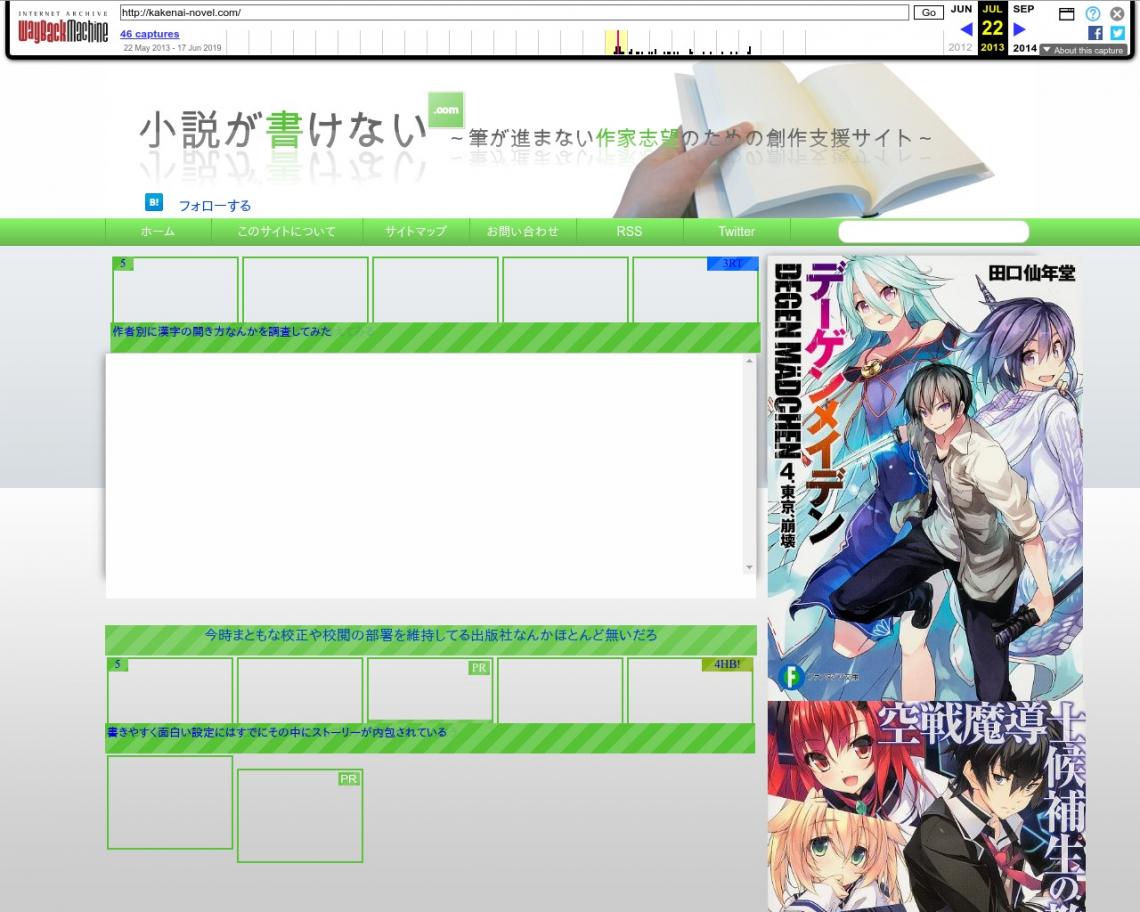1140x912 pixels.
Task: Open the デーゲンメイデン book cover ad
Action: (x=926, y=477)
